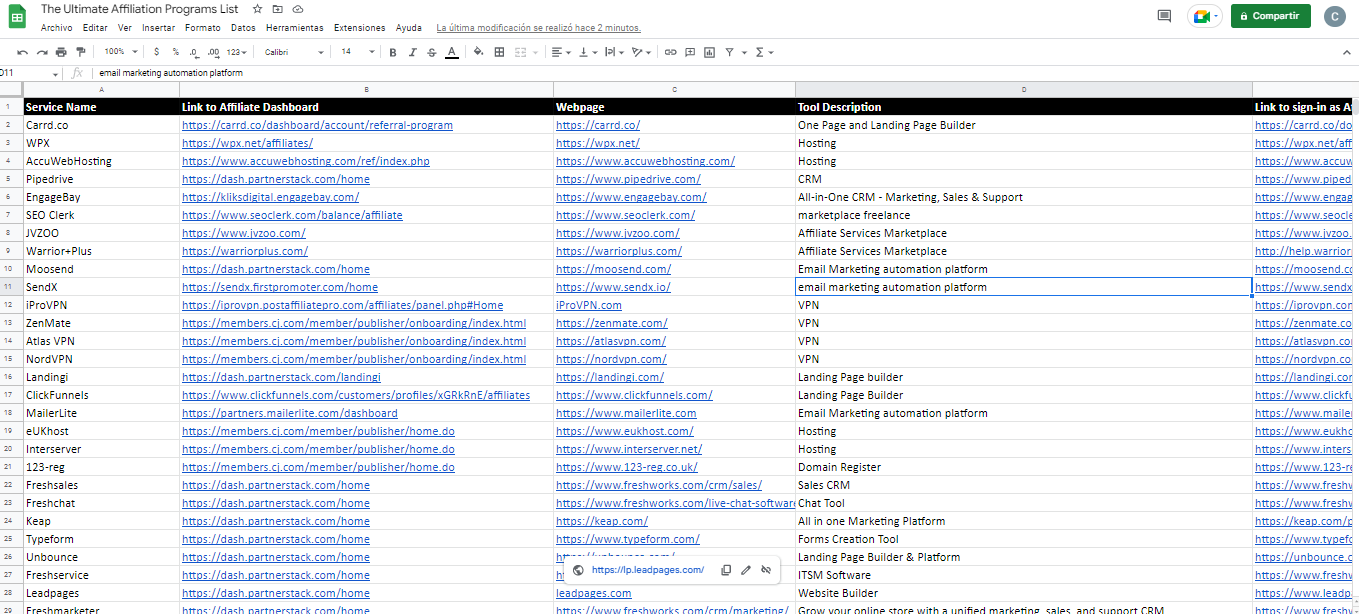Click the Redo arrow icon
Screen dimensions: 1359x614
click(x=42, y=52)
